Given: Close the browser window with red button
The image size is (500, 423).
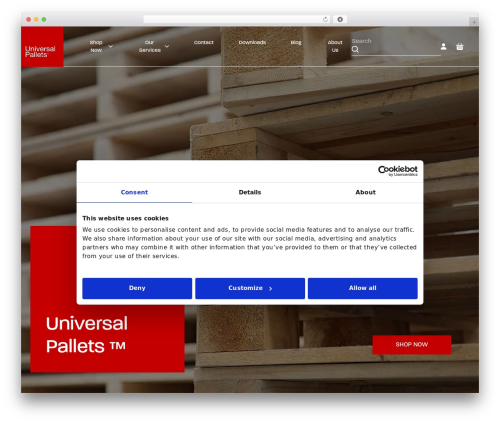Looking at the screenshot, I should pyautogui.click(x=29, y=19).
